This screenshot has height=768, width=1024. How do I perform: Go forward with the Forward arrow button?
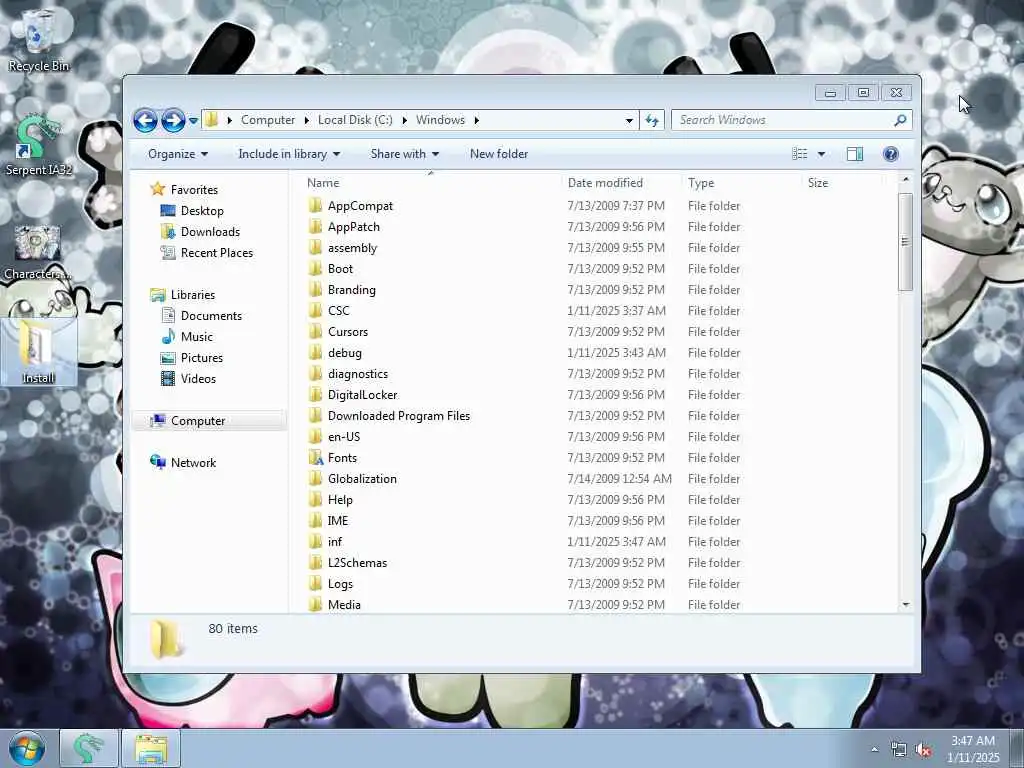173,120
